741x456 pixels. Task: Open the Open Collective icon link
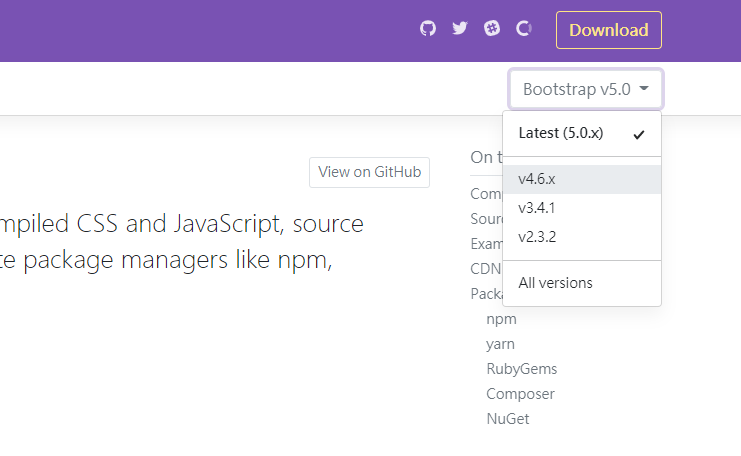click(x=523, y=29)
